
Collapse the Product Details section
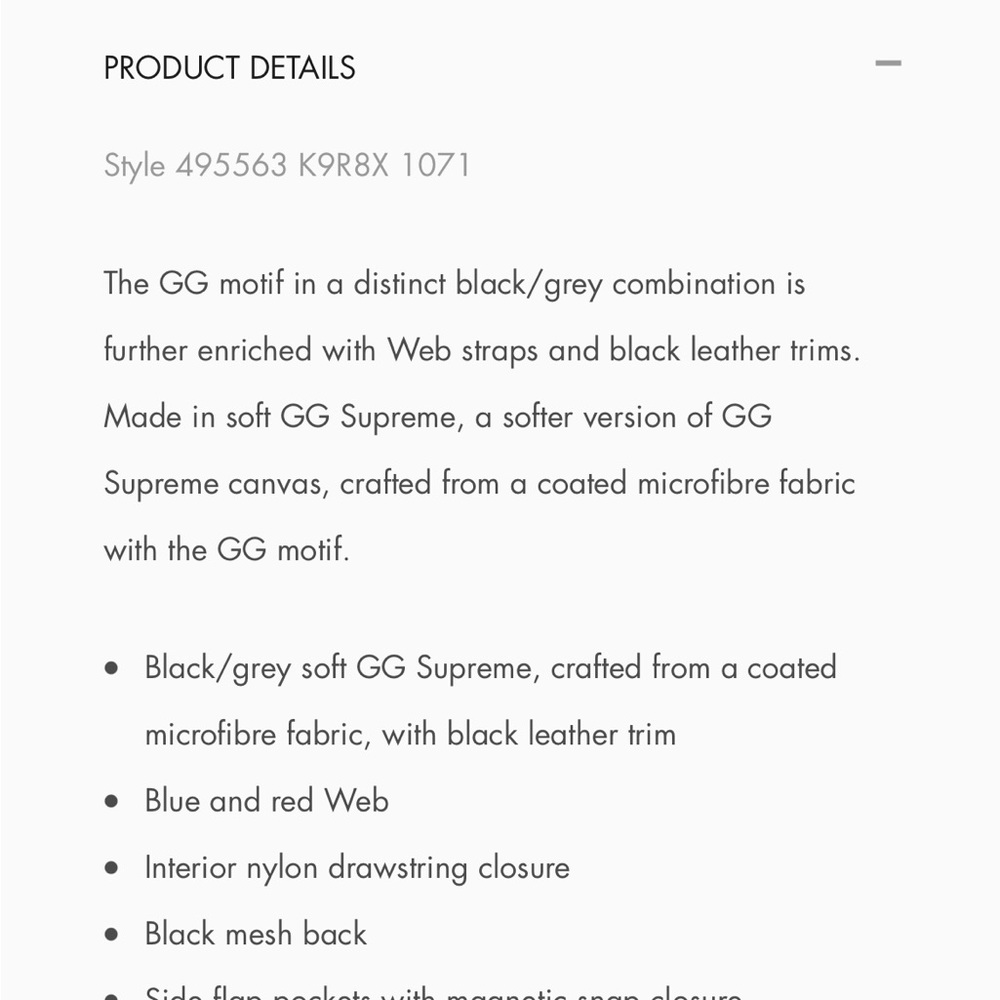(x=888, y=63)
